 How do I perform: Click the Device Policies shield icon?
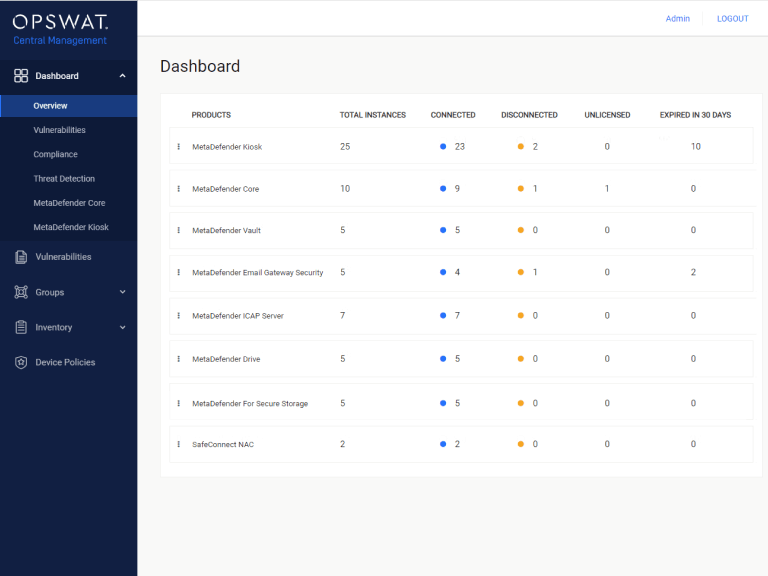(21, 362)
